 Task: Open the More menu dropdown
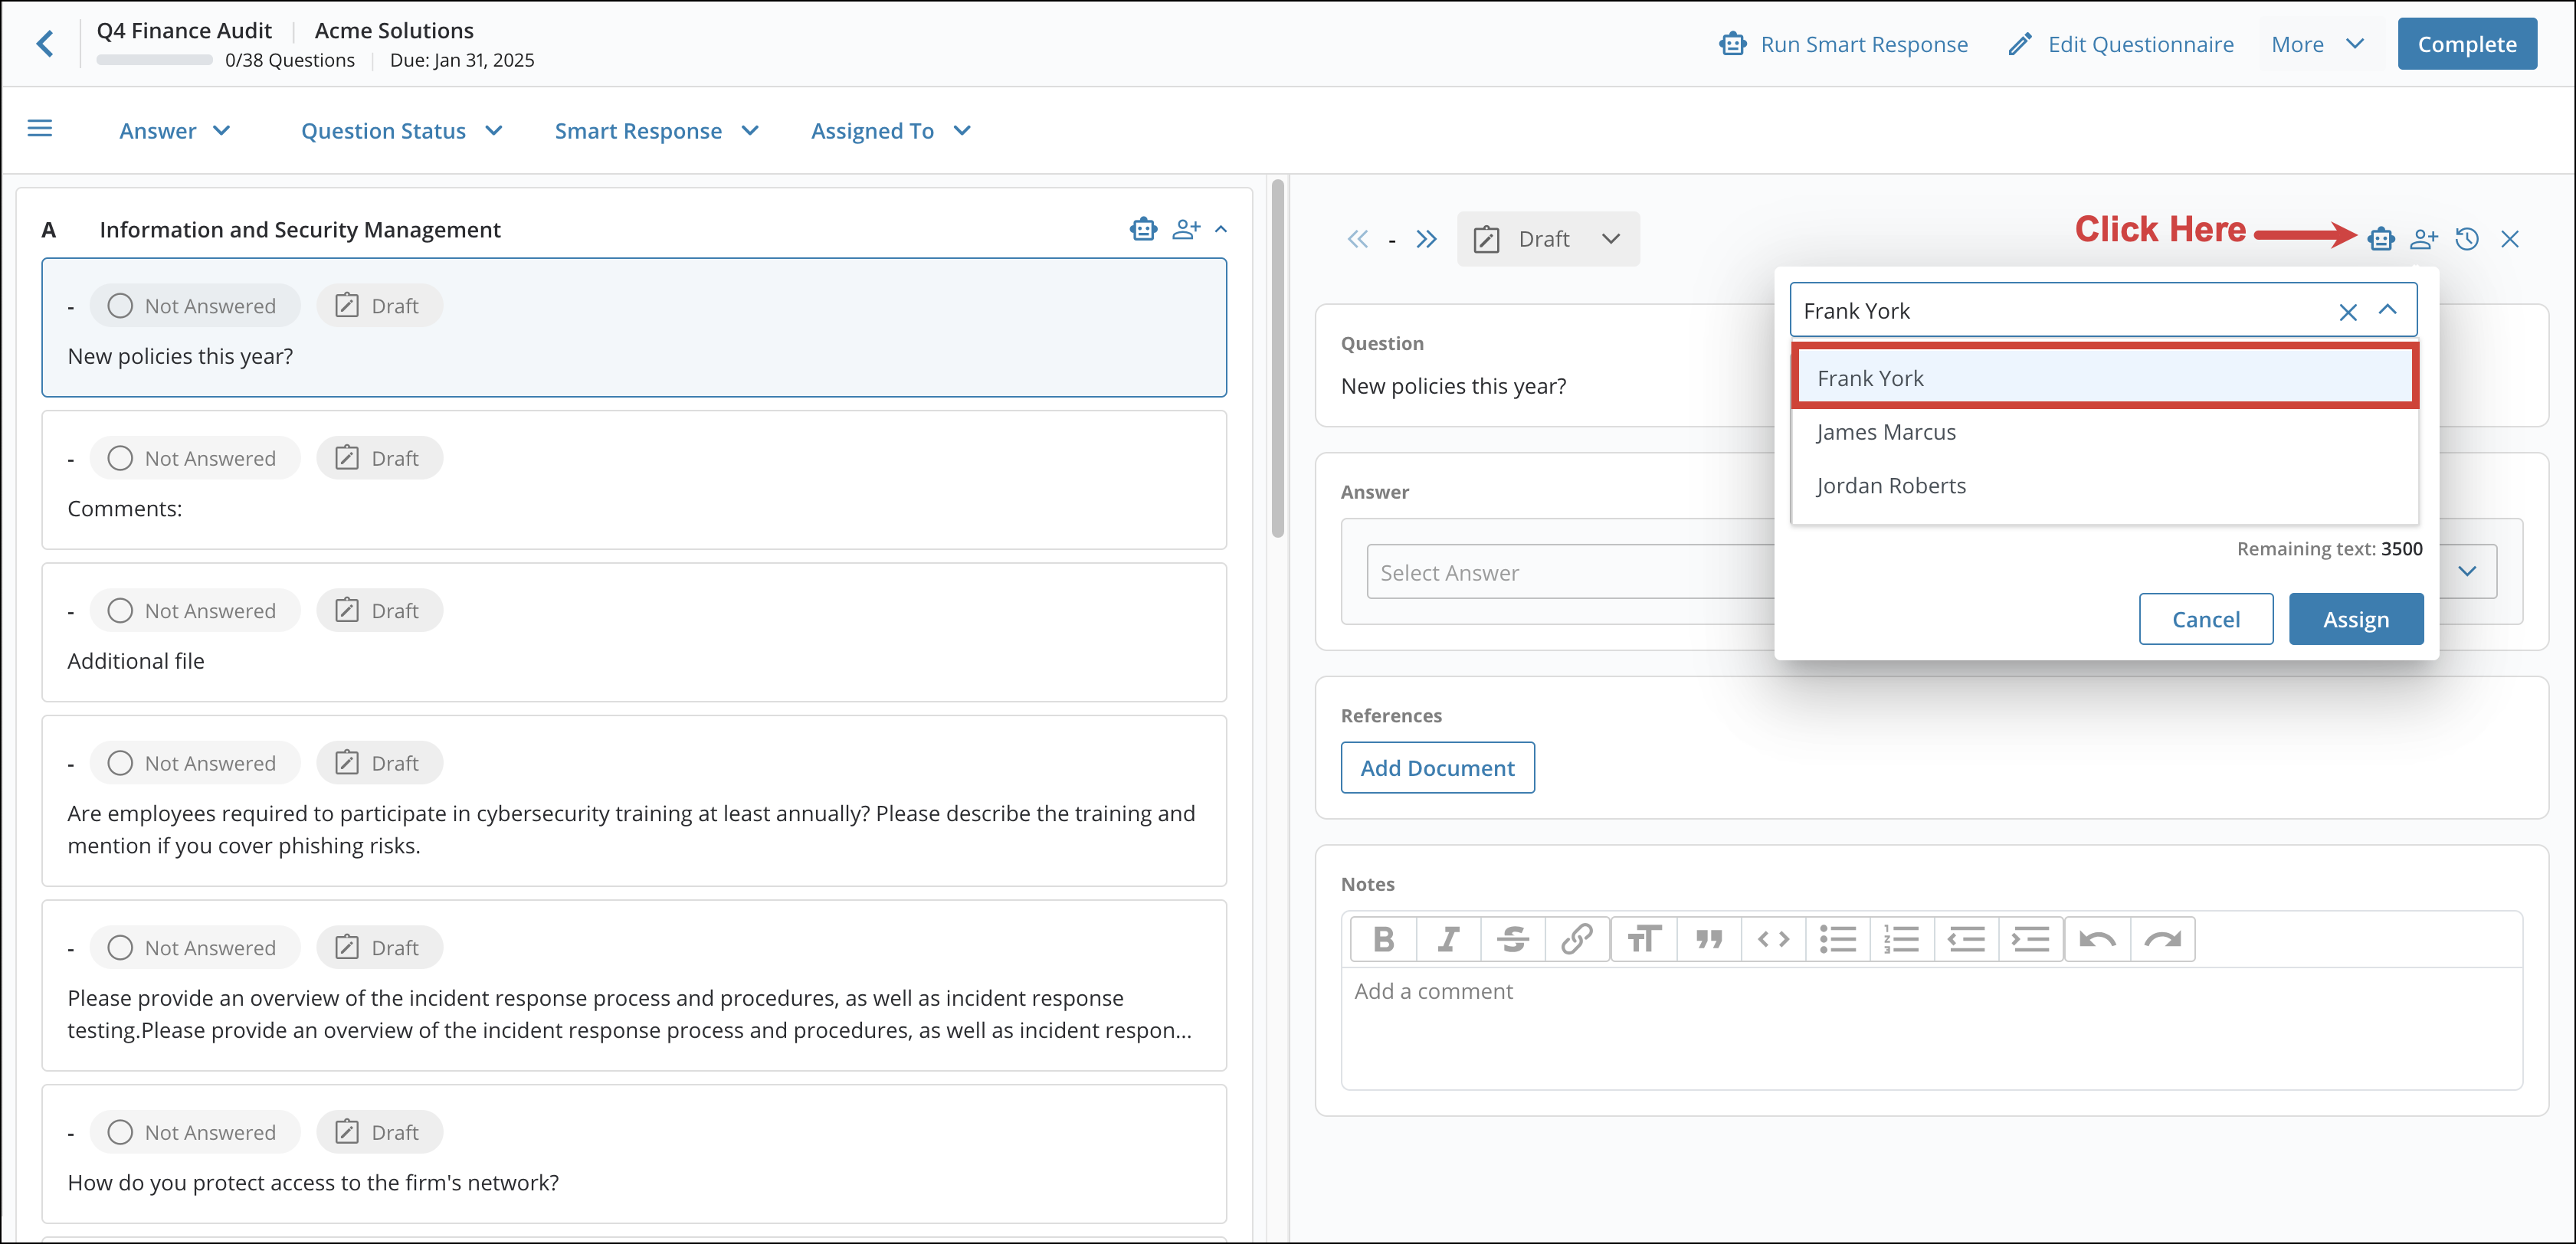point(2318,44)
